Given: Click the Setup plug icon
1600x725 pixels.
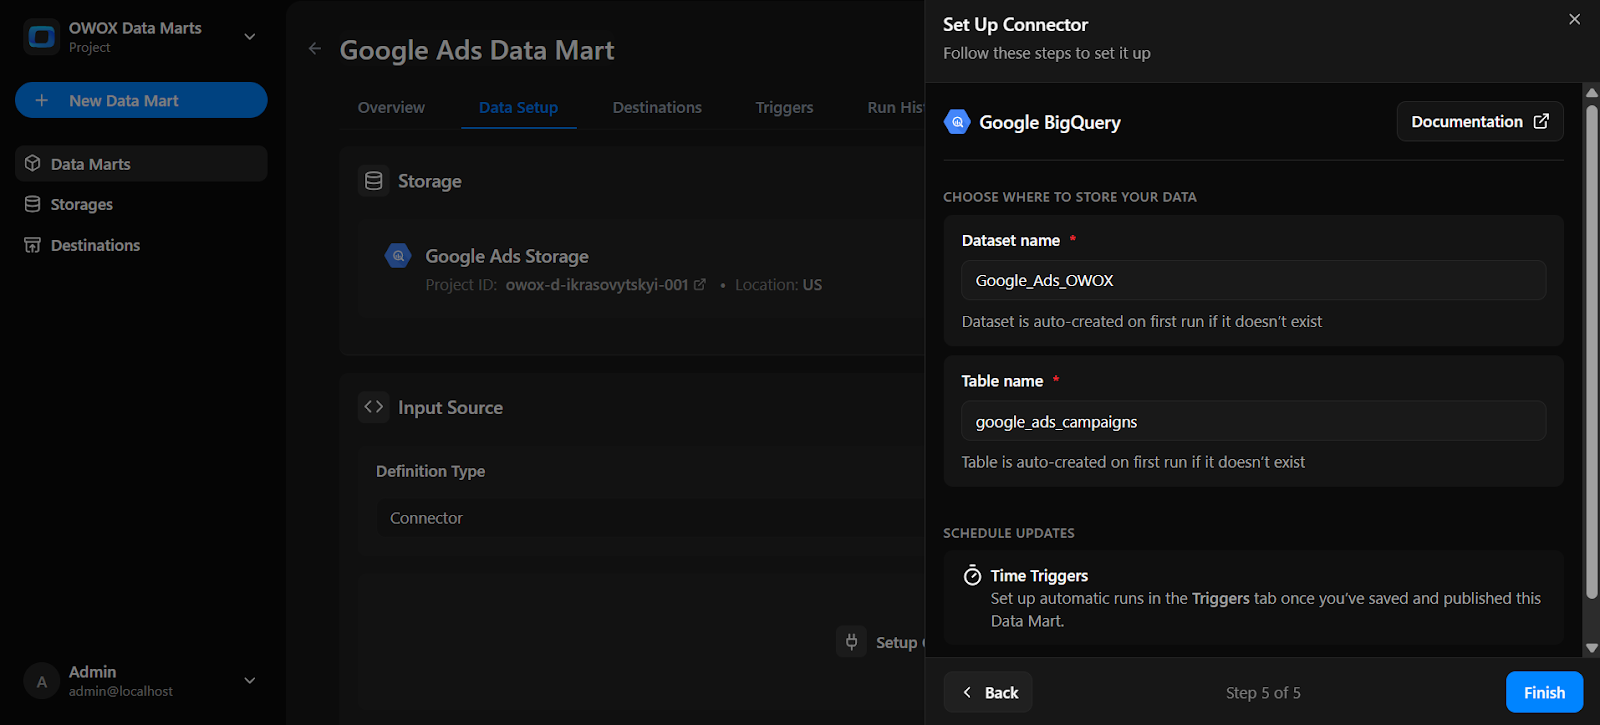Looking at the screenshot, I should (x=852, y=642).
